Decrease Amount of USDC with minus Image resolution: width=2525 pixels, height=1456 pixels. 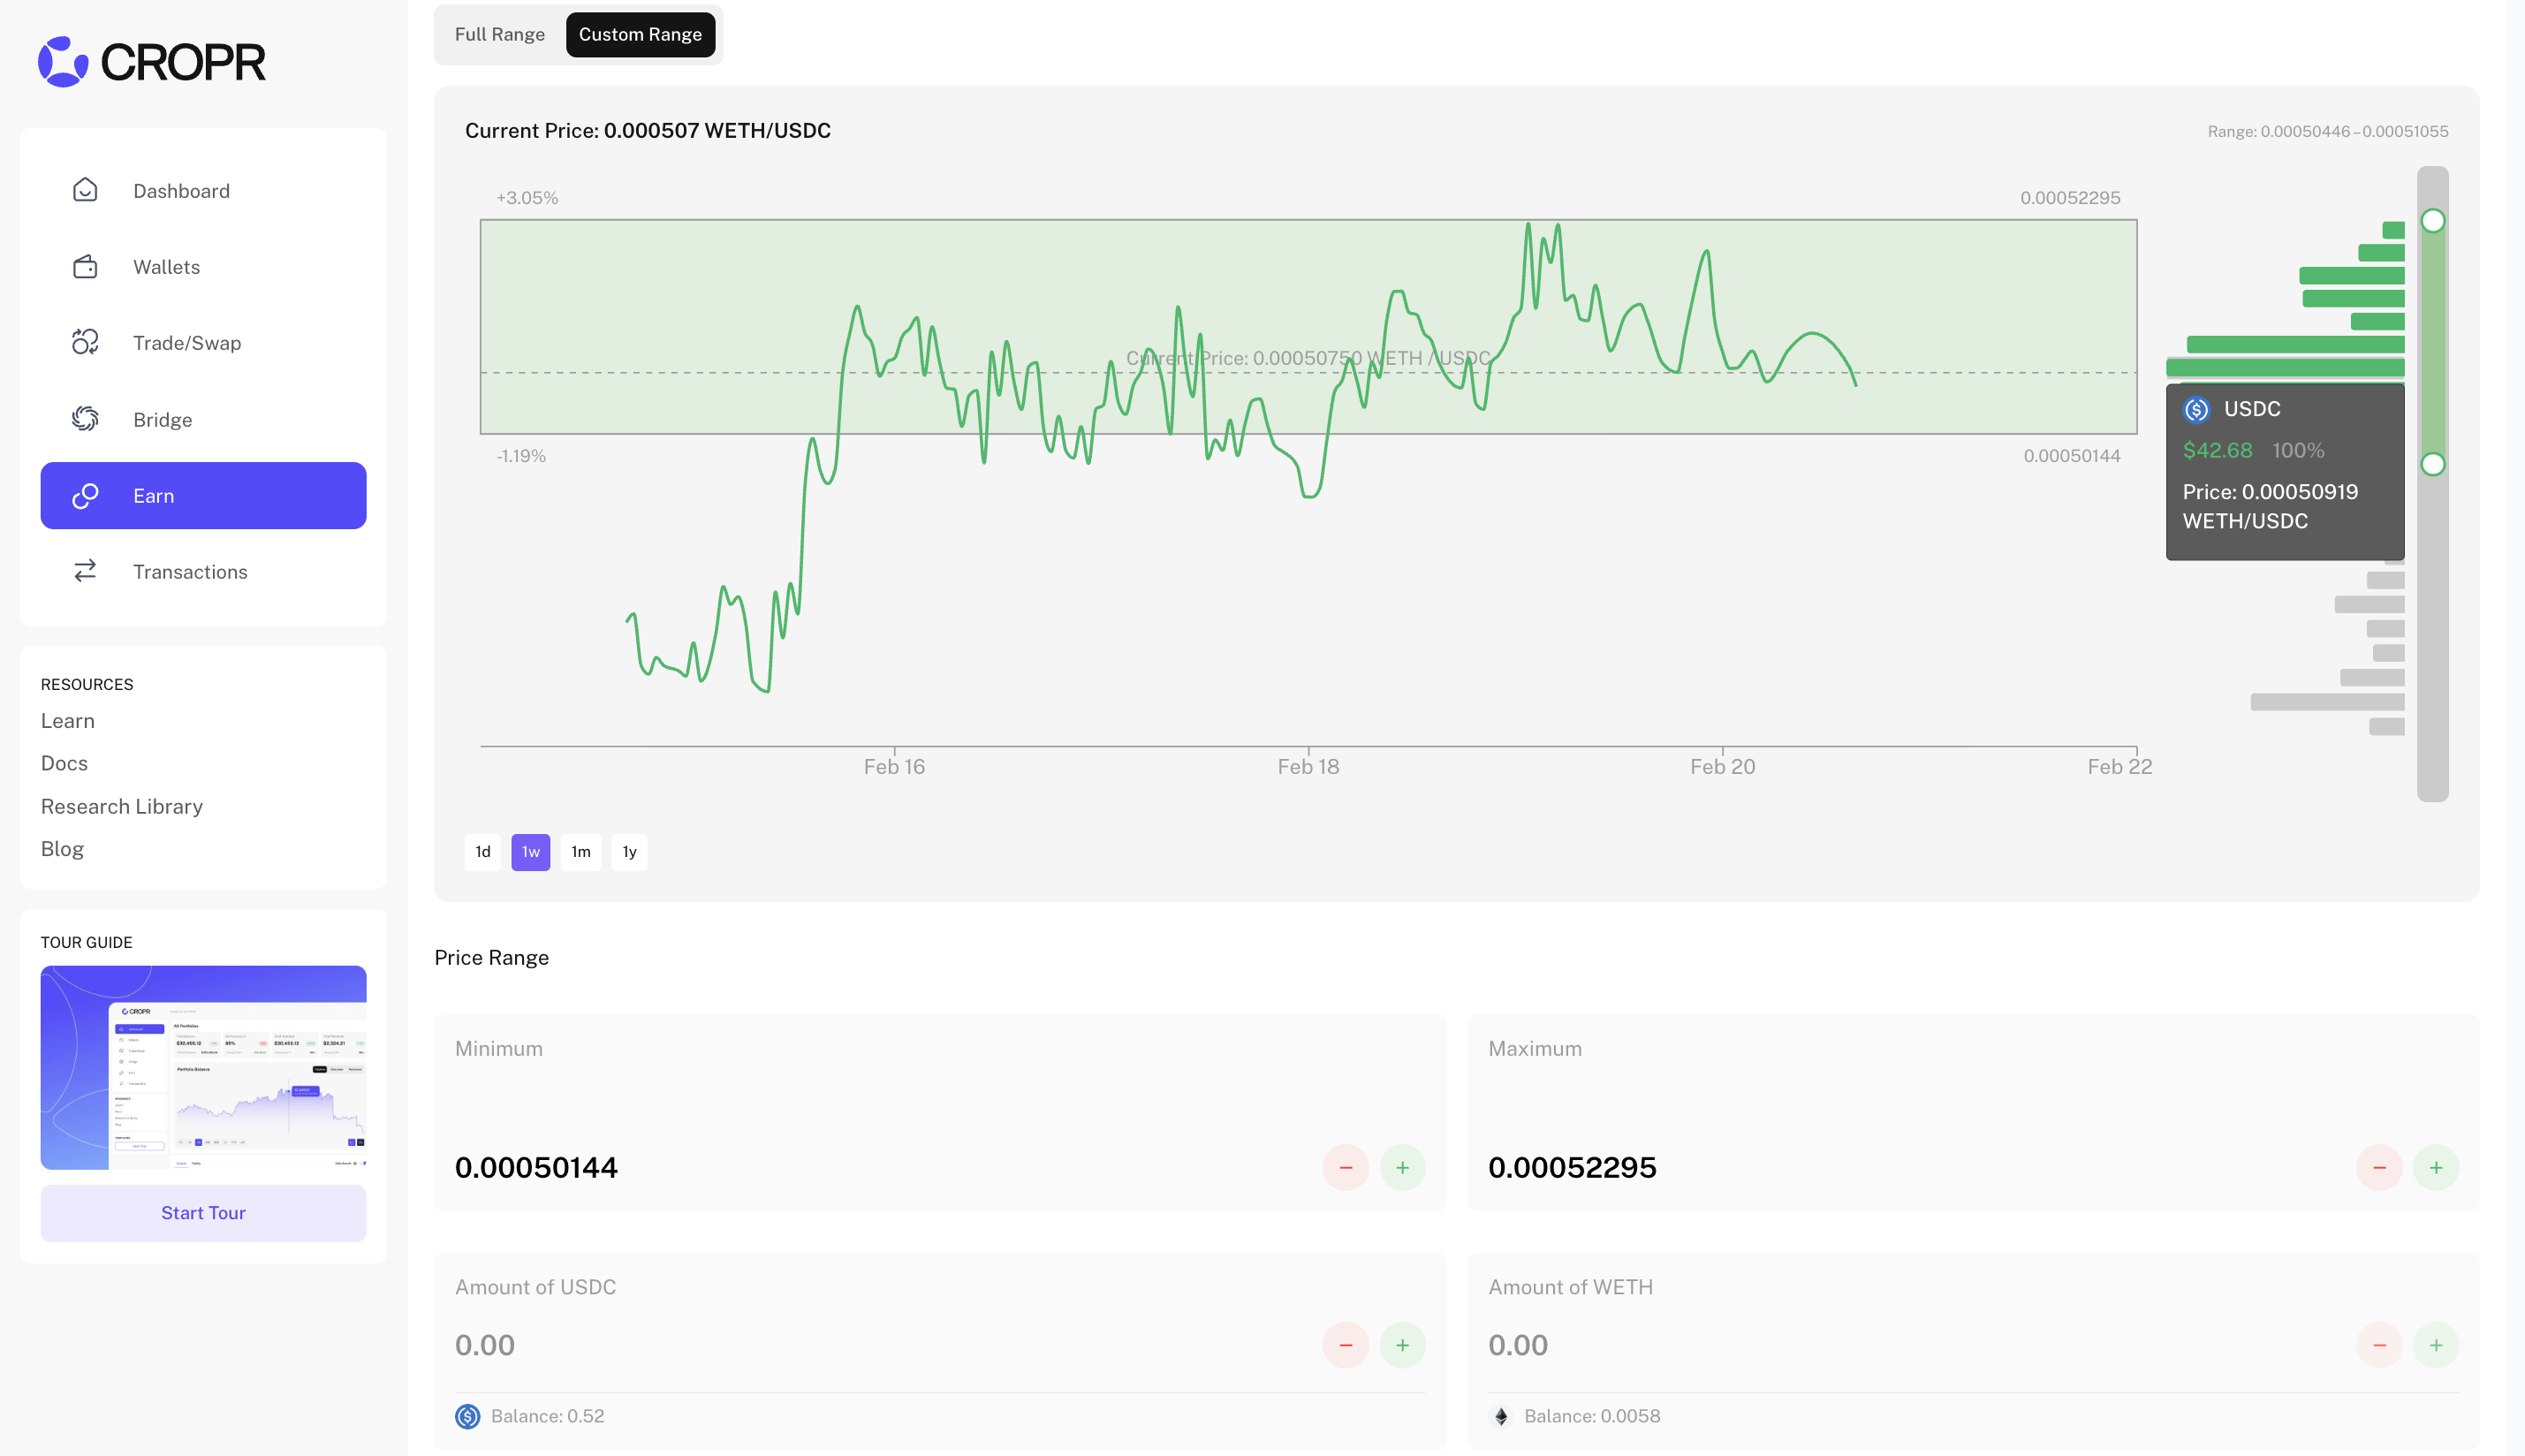tap(1345, 1345)
